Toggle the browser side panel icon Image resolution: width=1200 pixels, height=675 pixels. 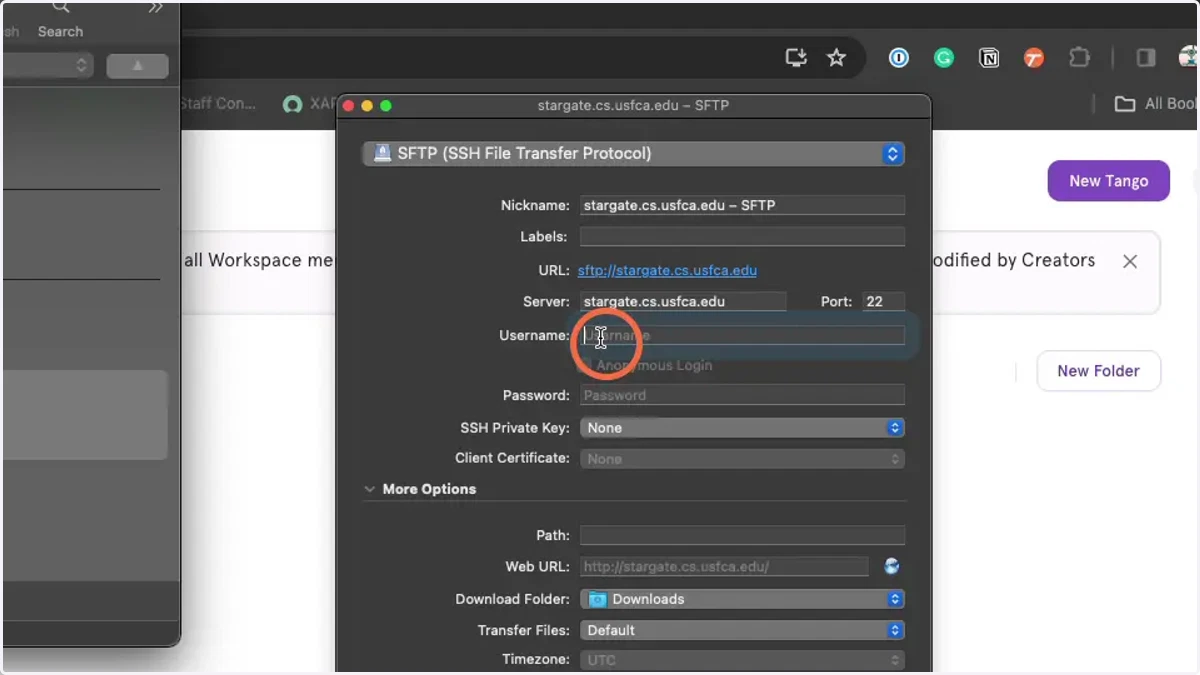[x=1146, y=58]
